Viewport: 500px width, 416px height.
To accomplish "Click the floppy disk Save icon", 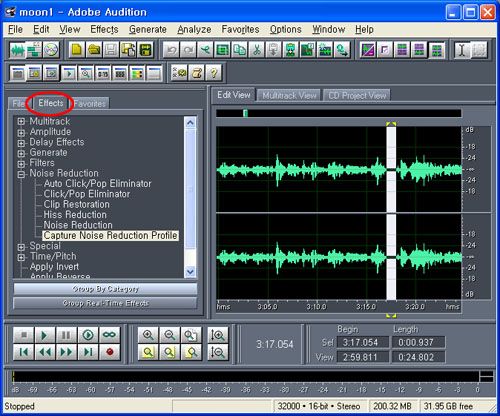I will click(111, 50).
